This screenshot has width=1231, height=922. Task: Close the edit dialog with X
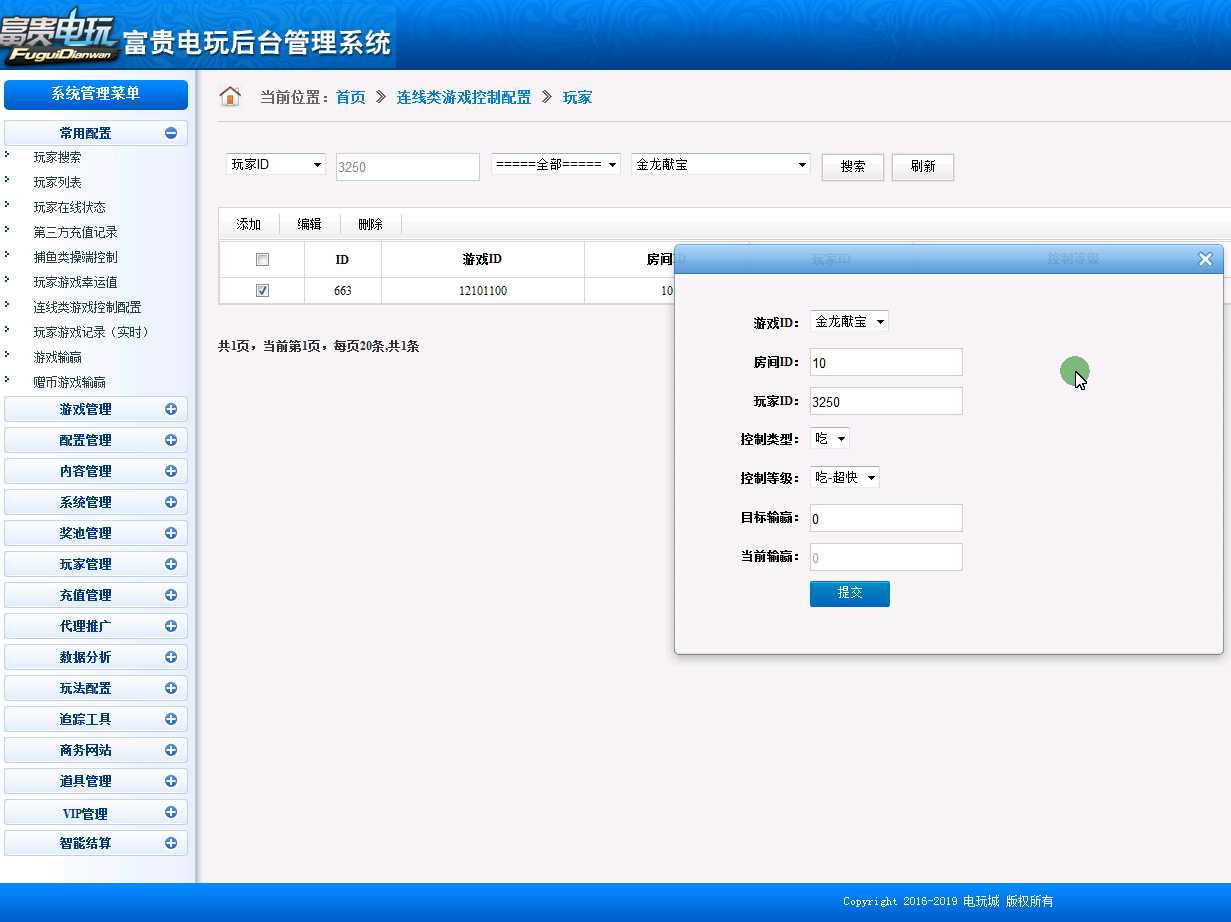pyautogui.click(x=1205, y=259)
